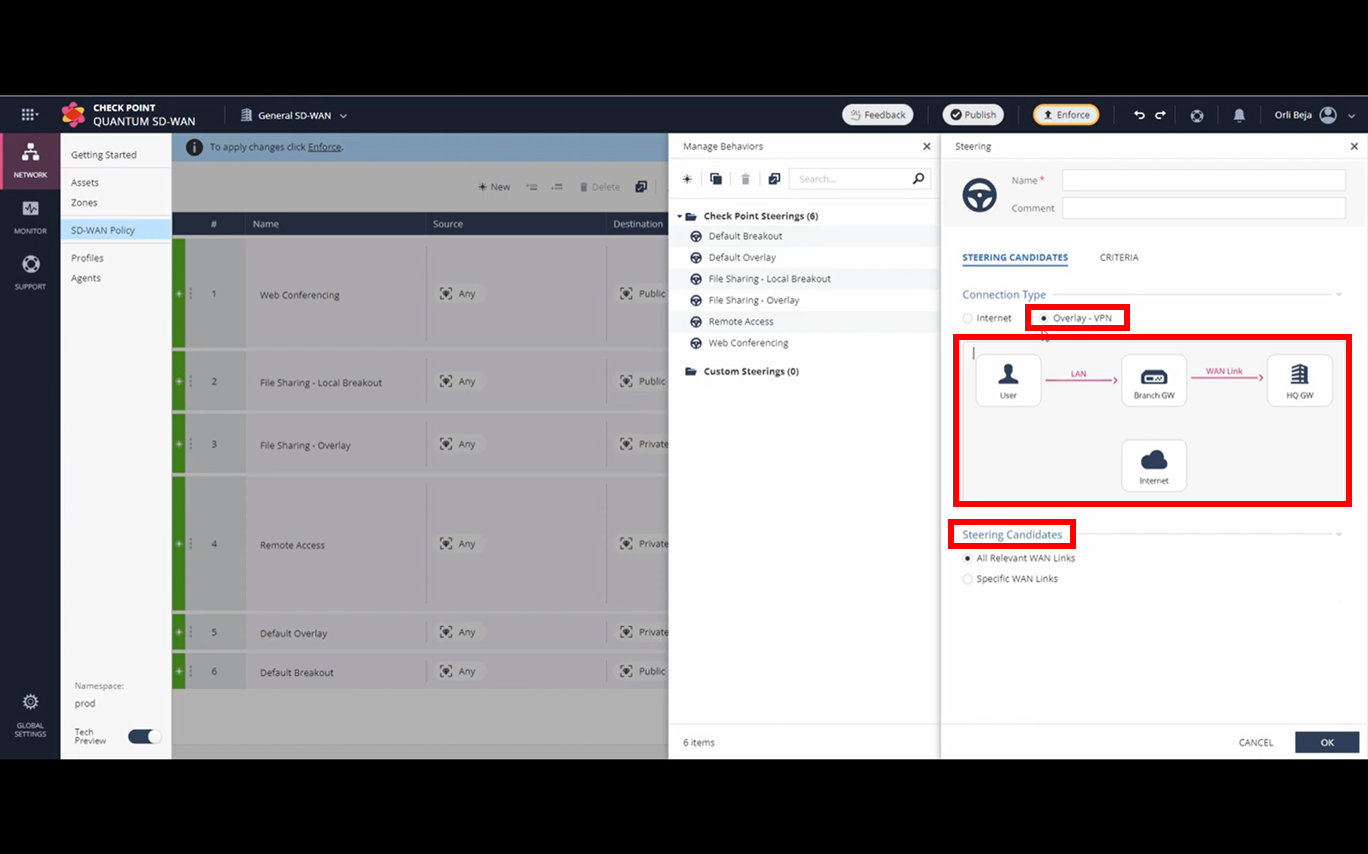Click the search magnifier in Manage Behaviors

[918, 179]
